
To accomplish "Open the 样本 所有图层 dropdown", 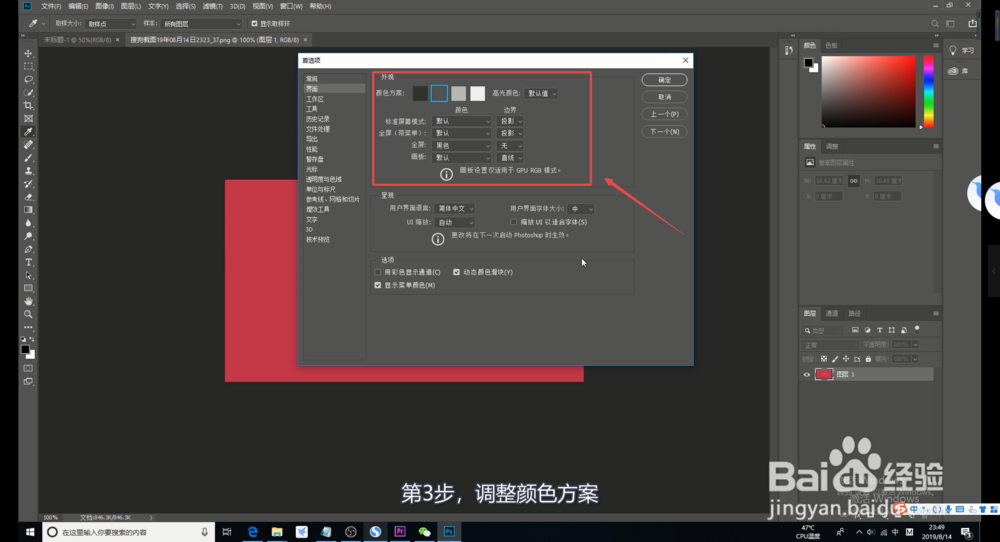I will tap(202, 24).
